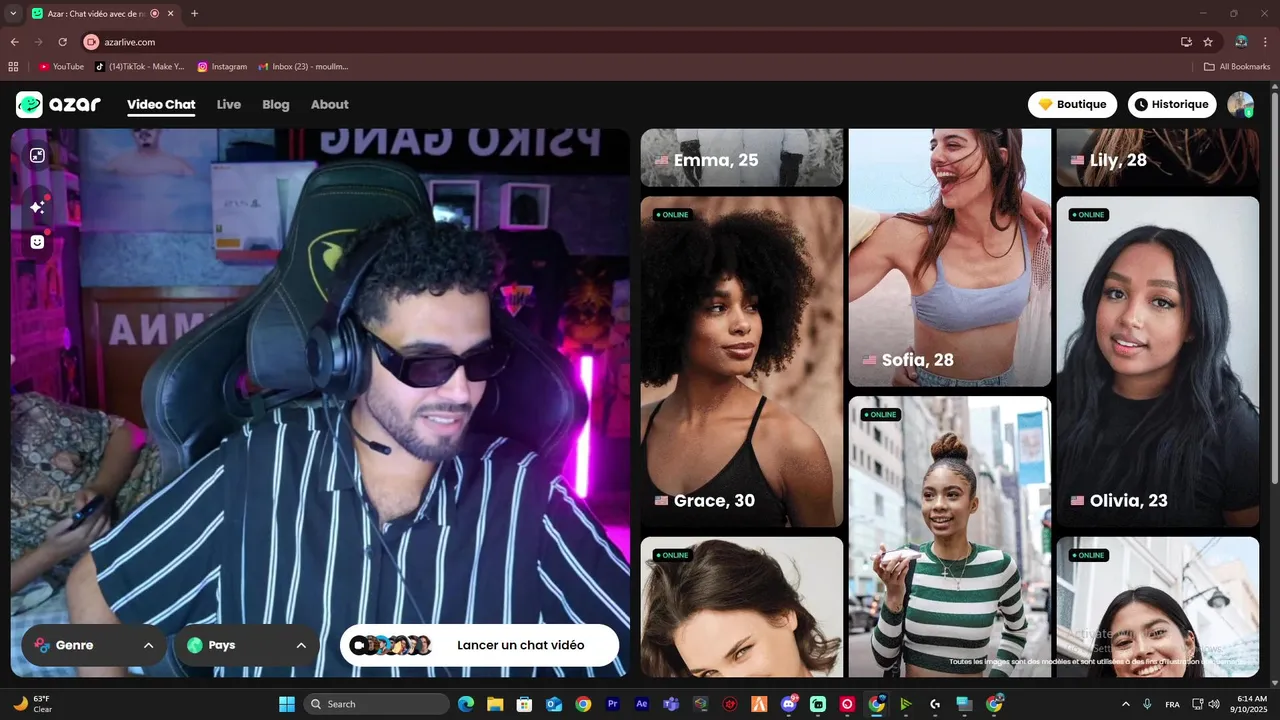
Task: Click the Azar logo in the header
Action: (x=58, y=104)
